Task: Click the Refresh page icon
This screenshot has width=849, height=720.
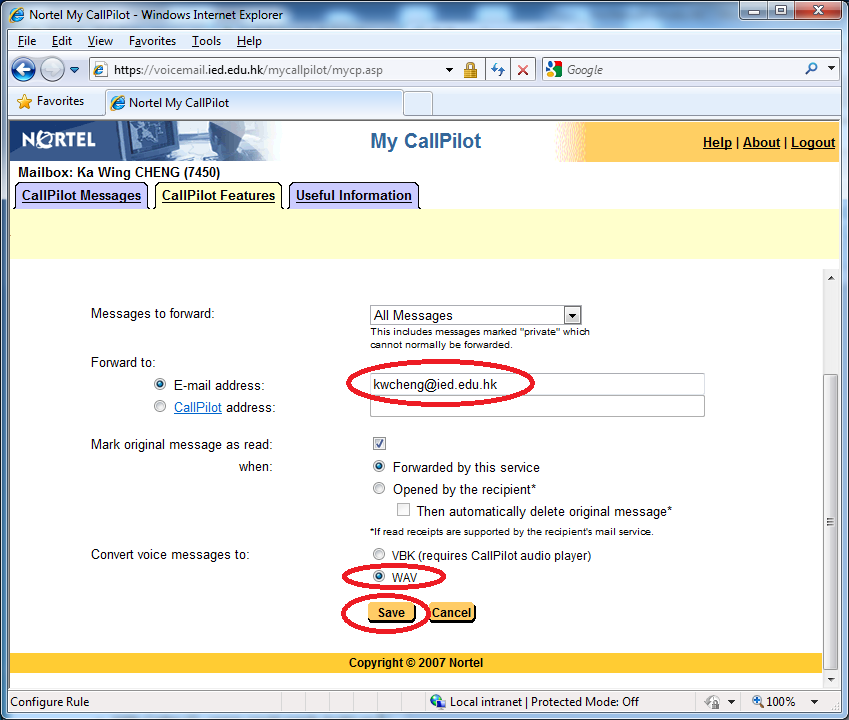Action: (x=498, y=70)
